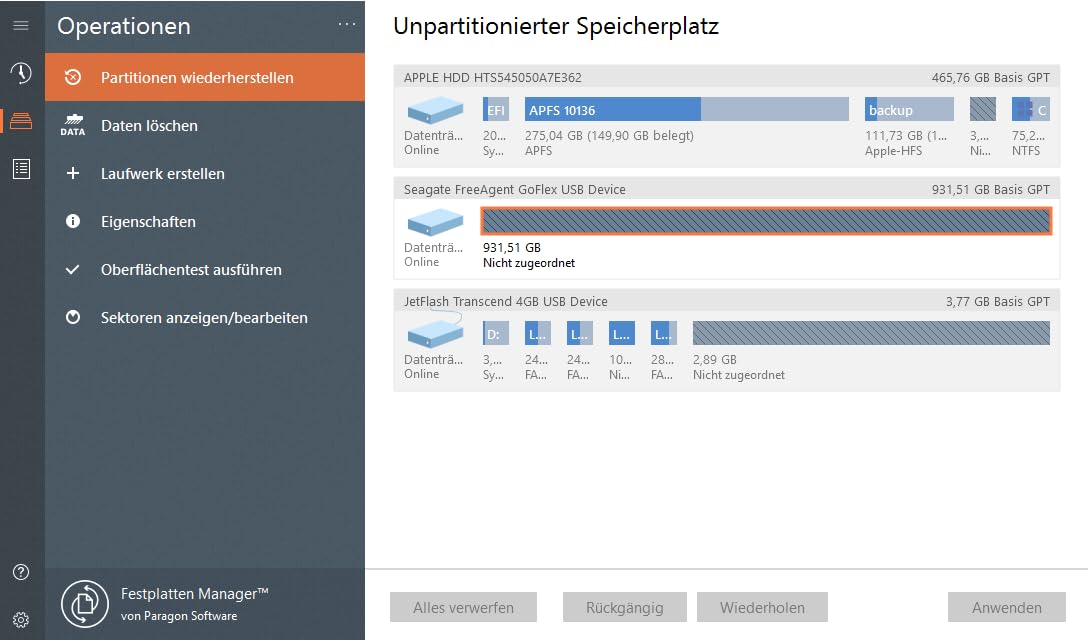Click the Partitionen wiederherstellen restore icon
The image size is (1088, 640).
pyautogui.click(x=73, y=77)
